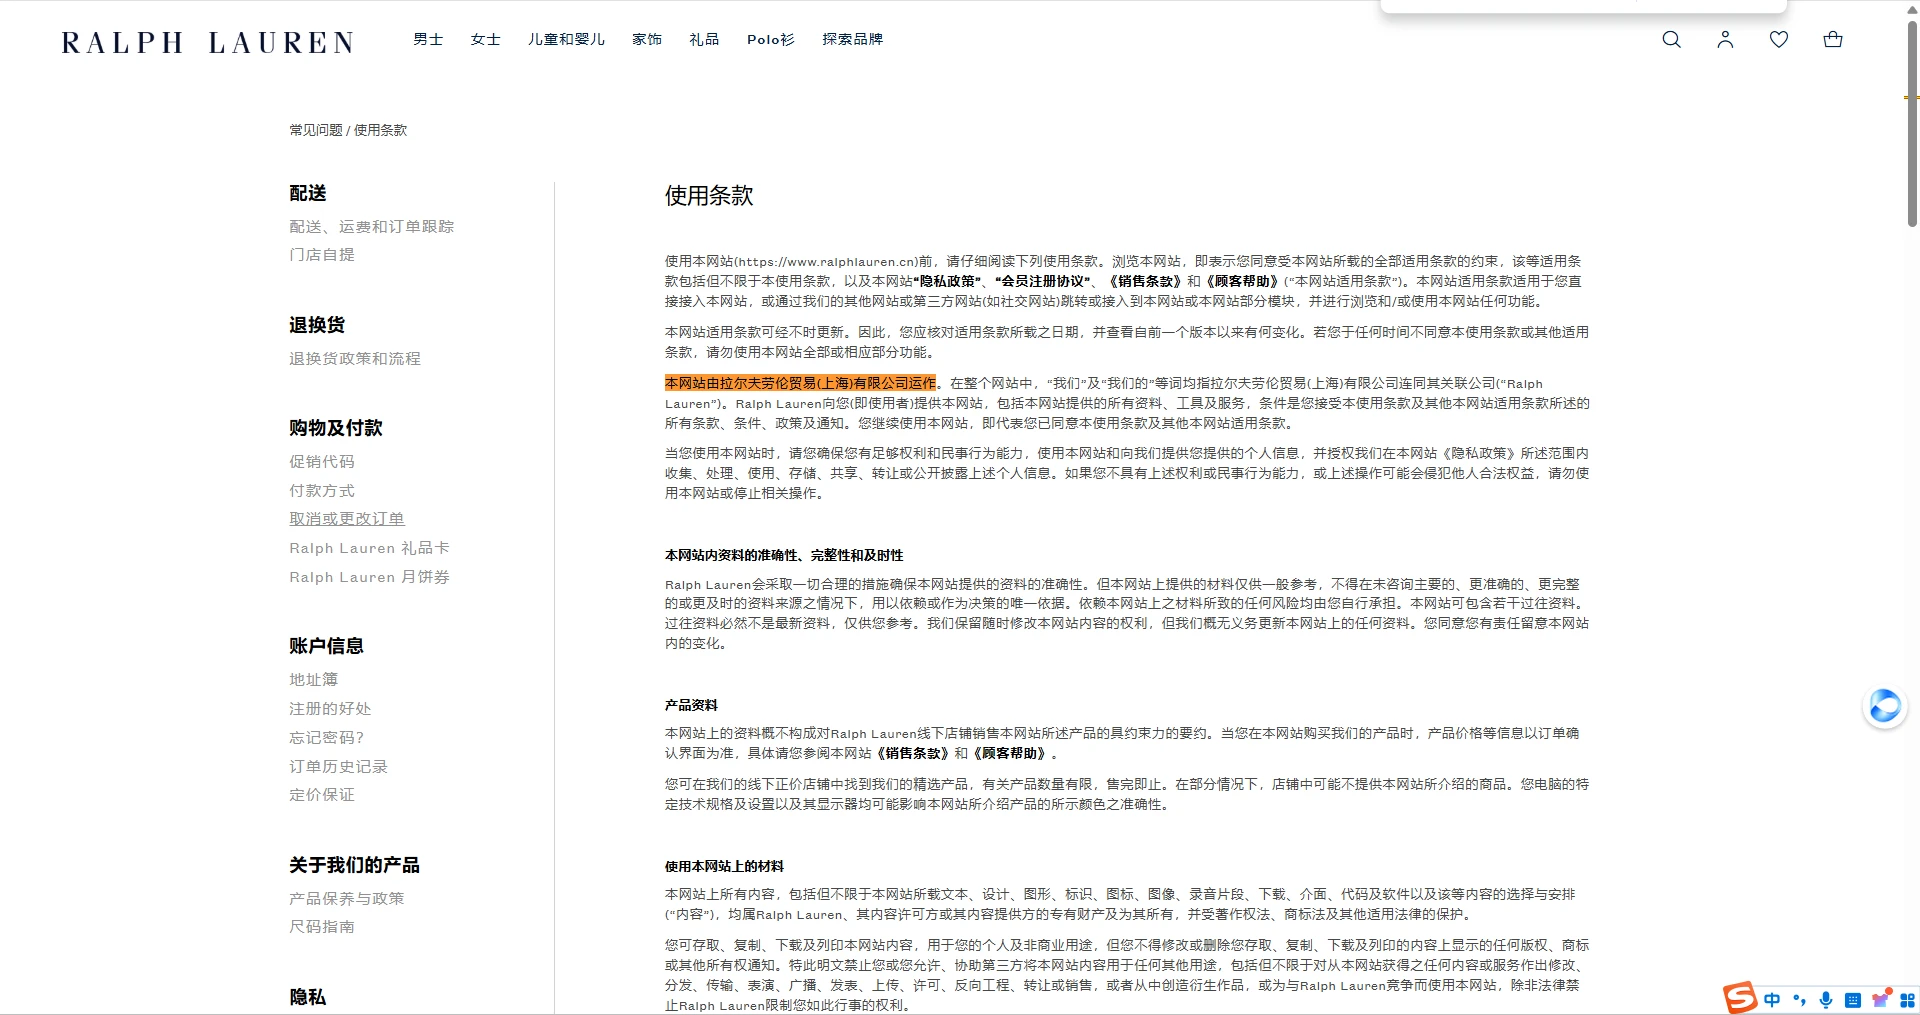The height and width of the screenshot is (1015, 1920).
Task: Click the Ralph Lauren logo
Action: [x=208, y=43]
